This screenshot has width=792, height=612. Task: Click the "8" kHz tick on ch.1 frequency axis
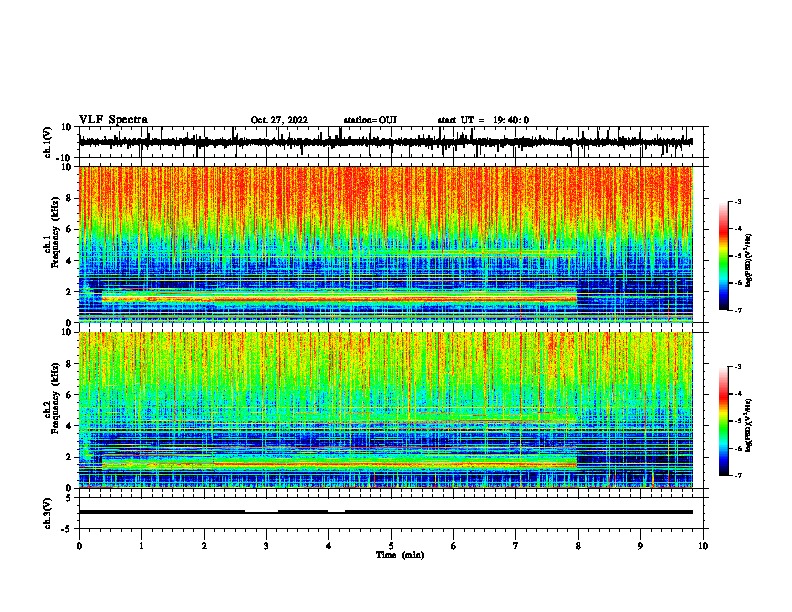tap(69, 198)
